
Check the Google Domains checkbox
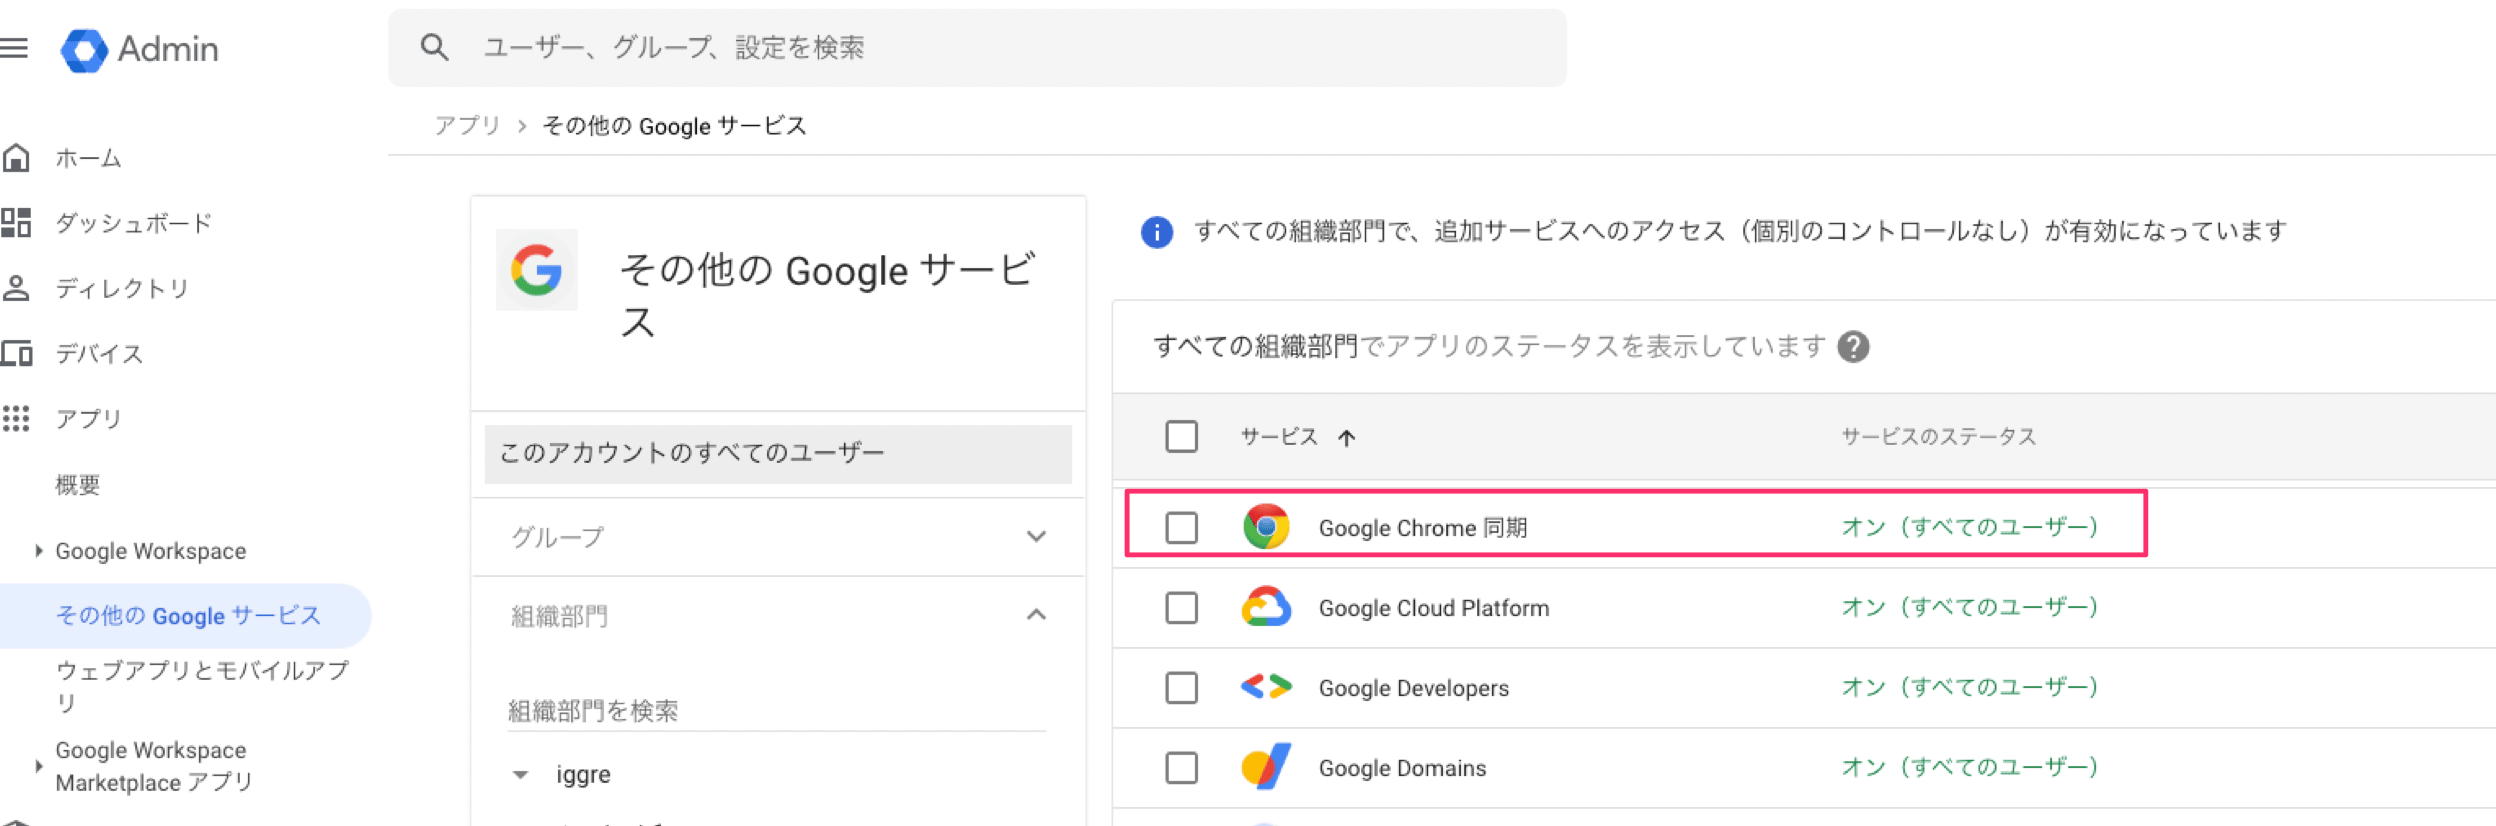click(1181, 767)
